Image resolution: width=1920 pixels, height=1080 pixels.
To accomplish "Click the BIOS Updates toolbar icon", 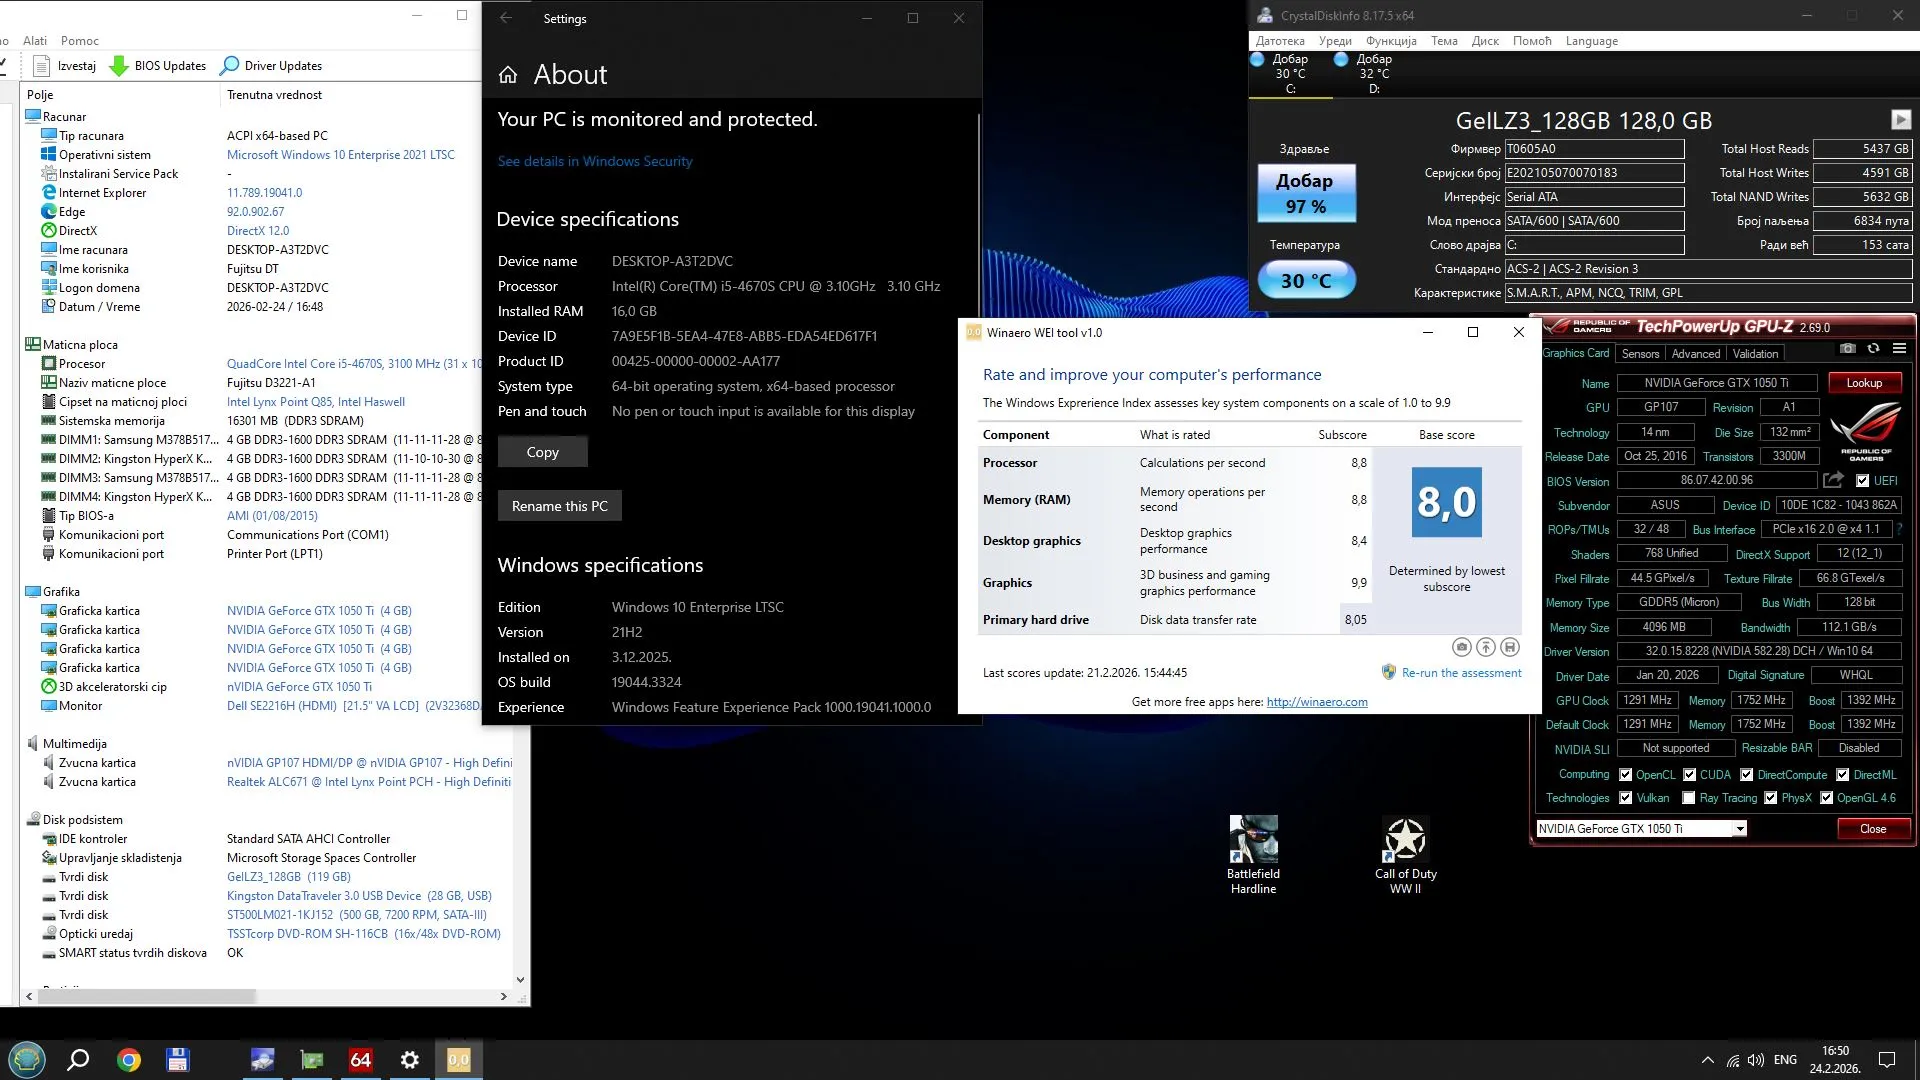I will tap(119, 66).
